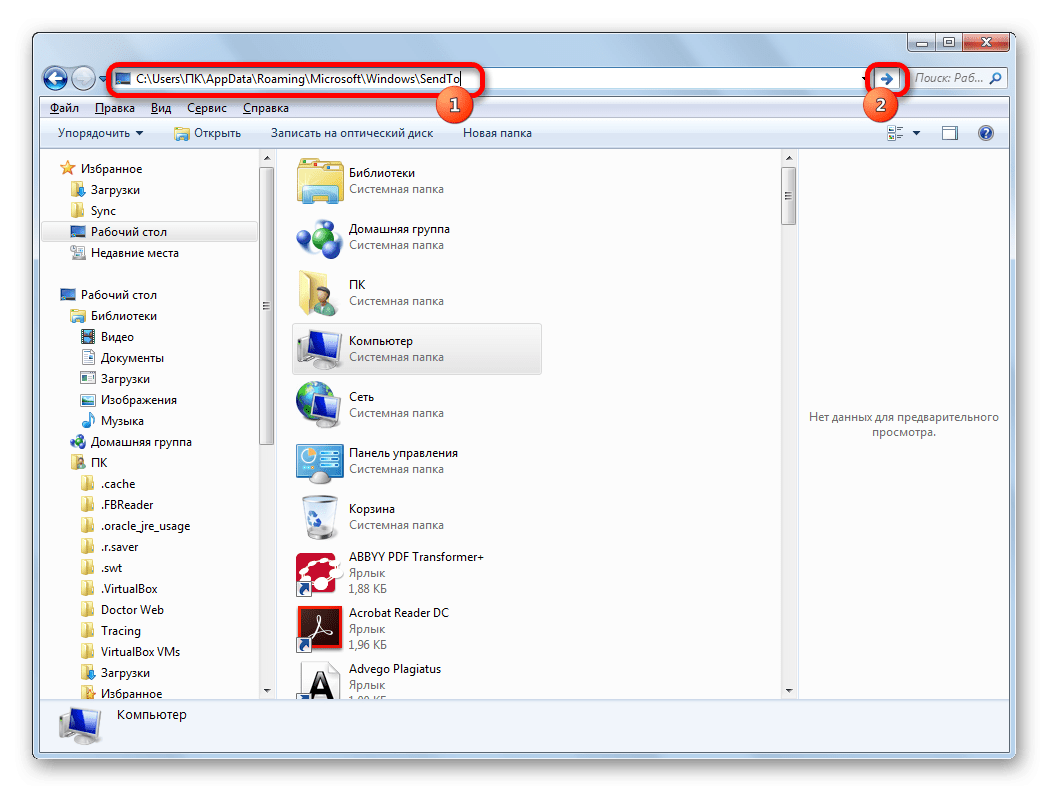This screenshot has height=792, width=1049.
Task: Select Домашняя группа in the tree
Action: click(x=131, y=442)
